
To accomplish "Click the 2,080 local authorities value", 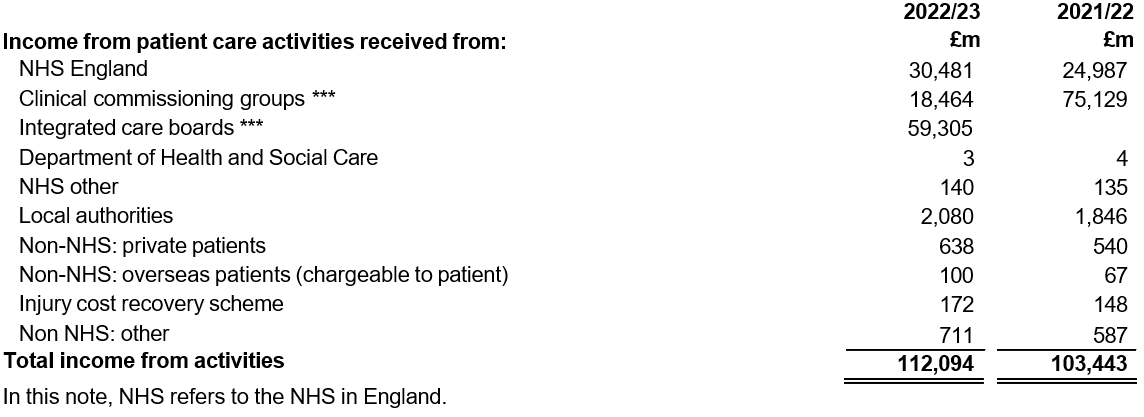I will coord(946,217).
